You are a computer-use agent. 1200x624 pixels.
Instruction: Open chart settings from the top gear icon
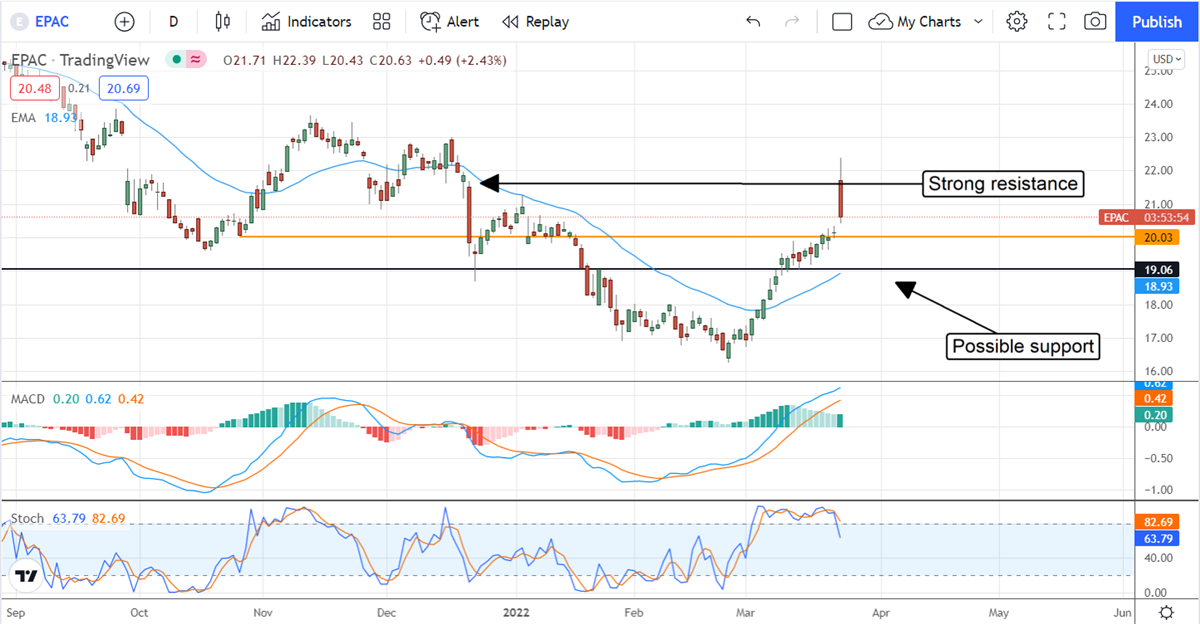pyautogui.click(x=1017, y=21)
